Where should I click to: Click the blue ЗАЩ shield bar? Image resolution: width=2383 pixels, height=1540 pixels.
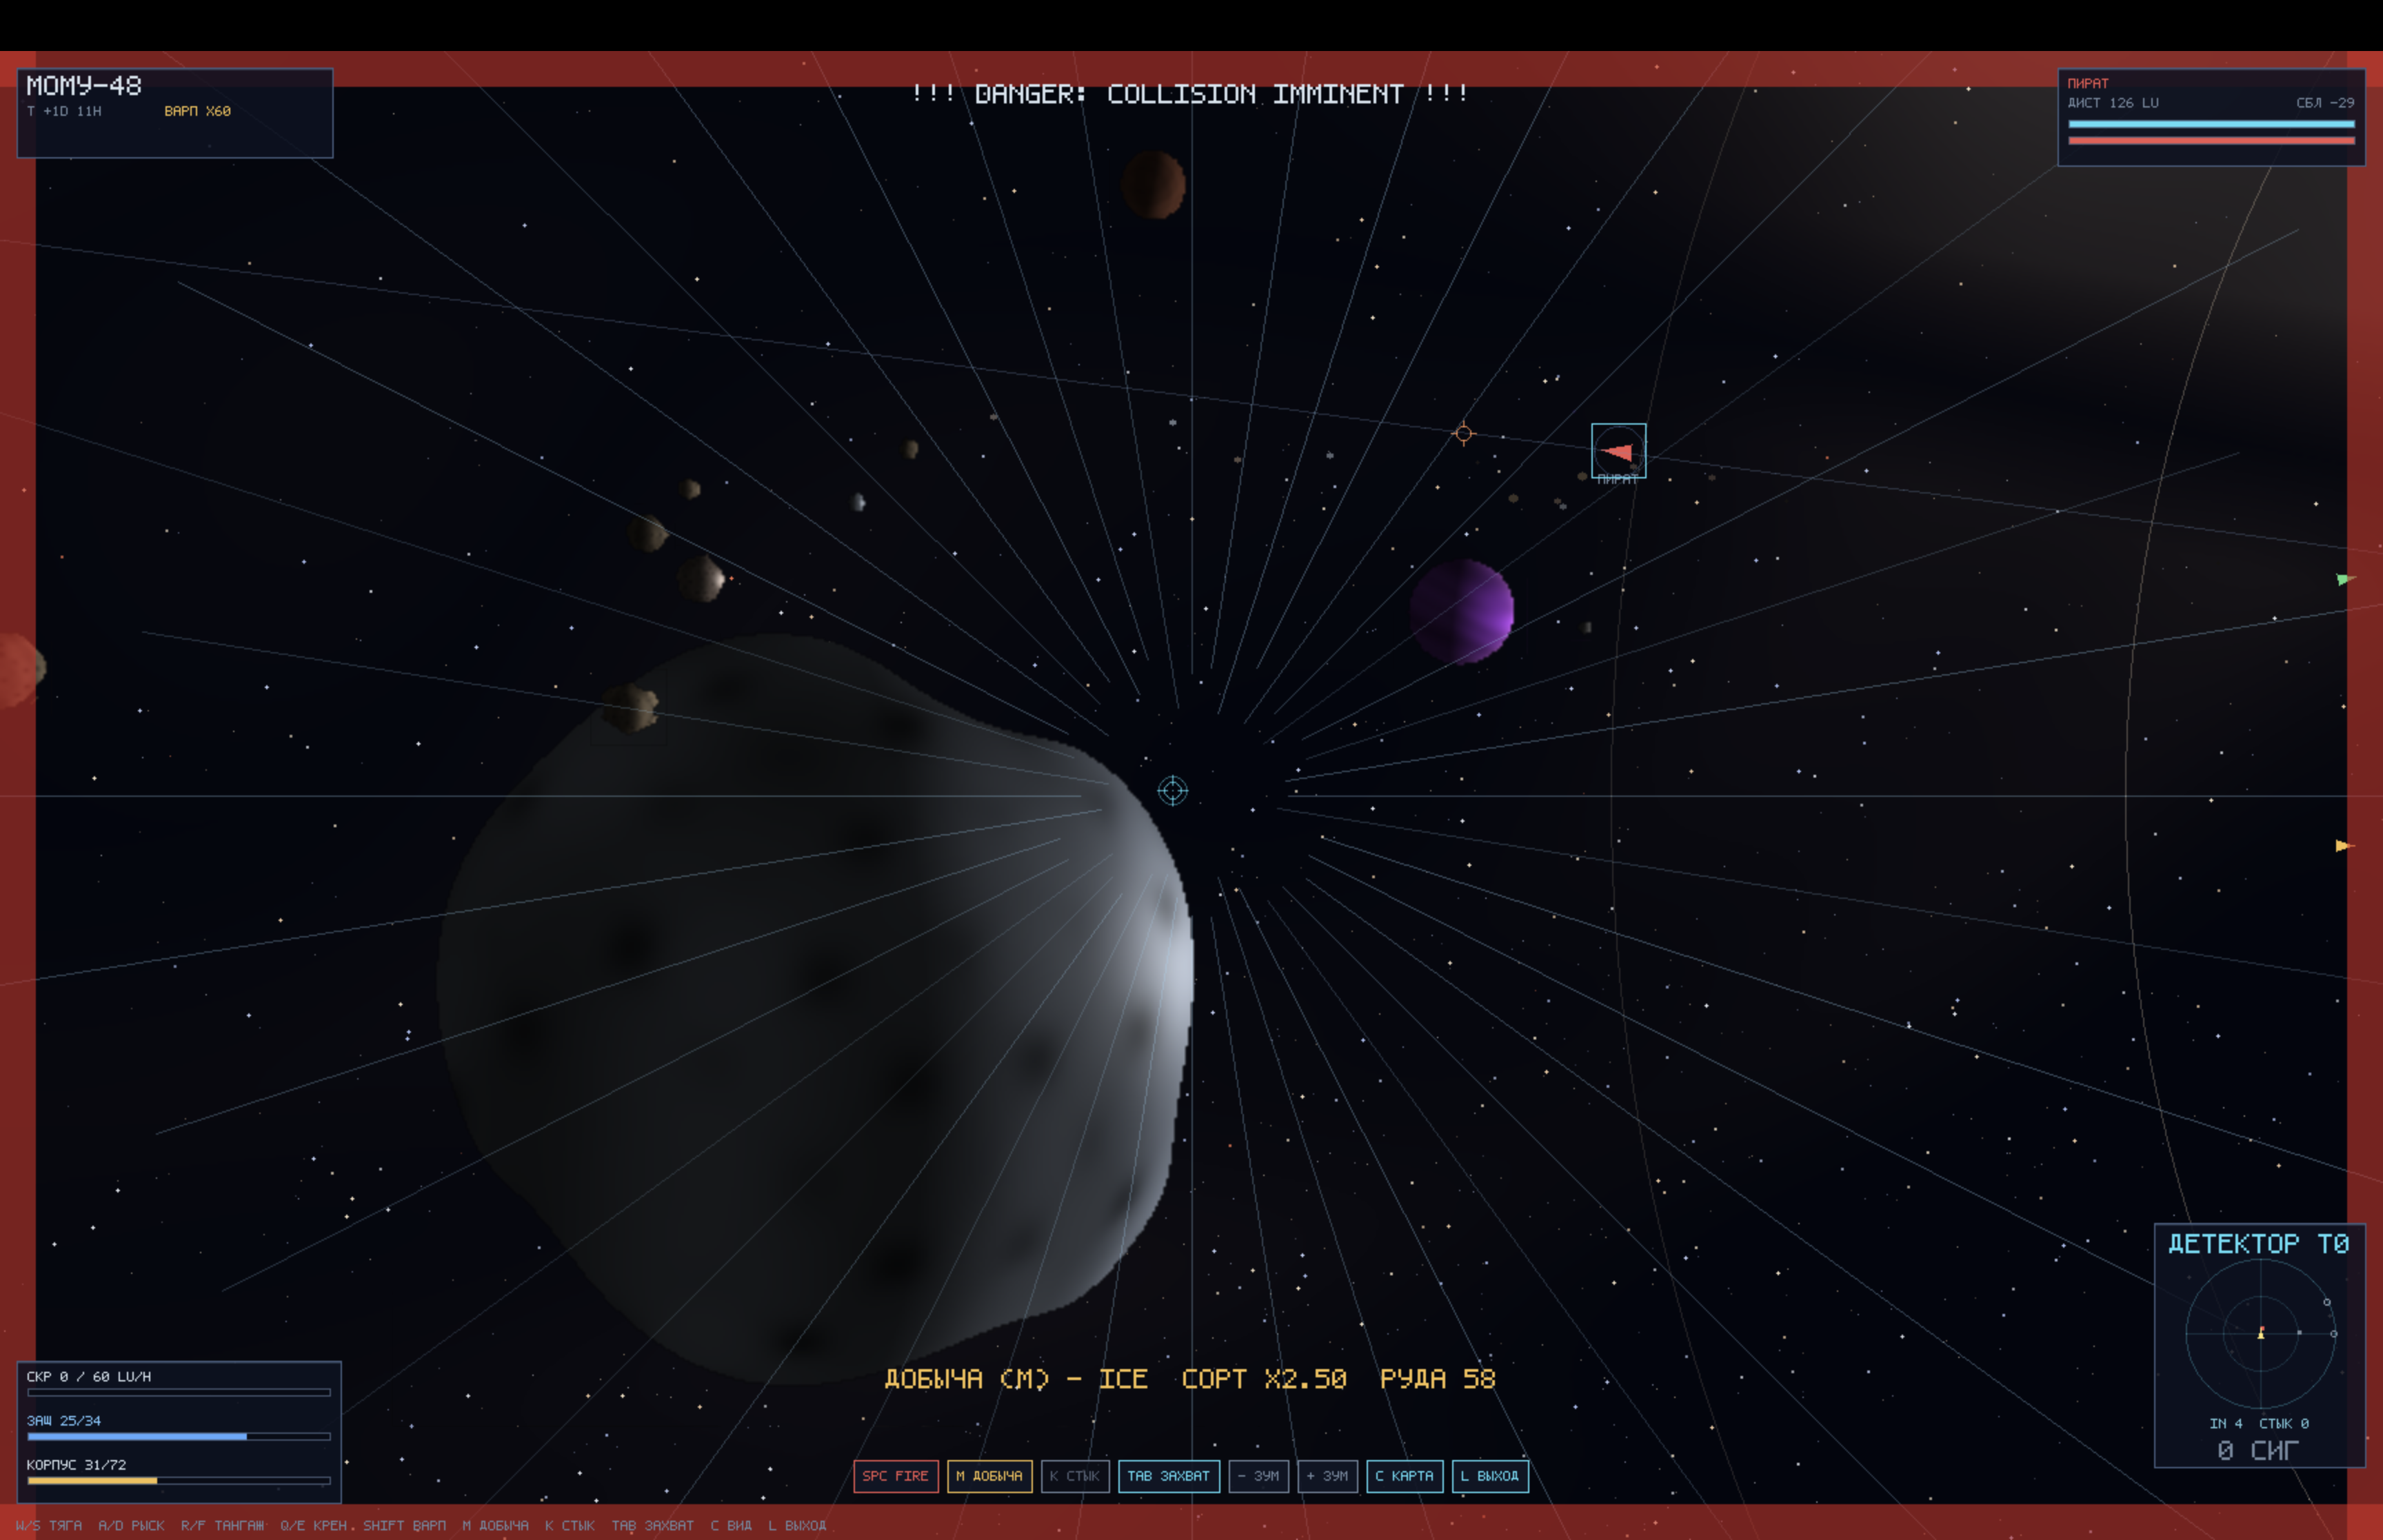[179, 1436]
